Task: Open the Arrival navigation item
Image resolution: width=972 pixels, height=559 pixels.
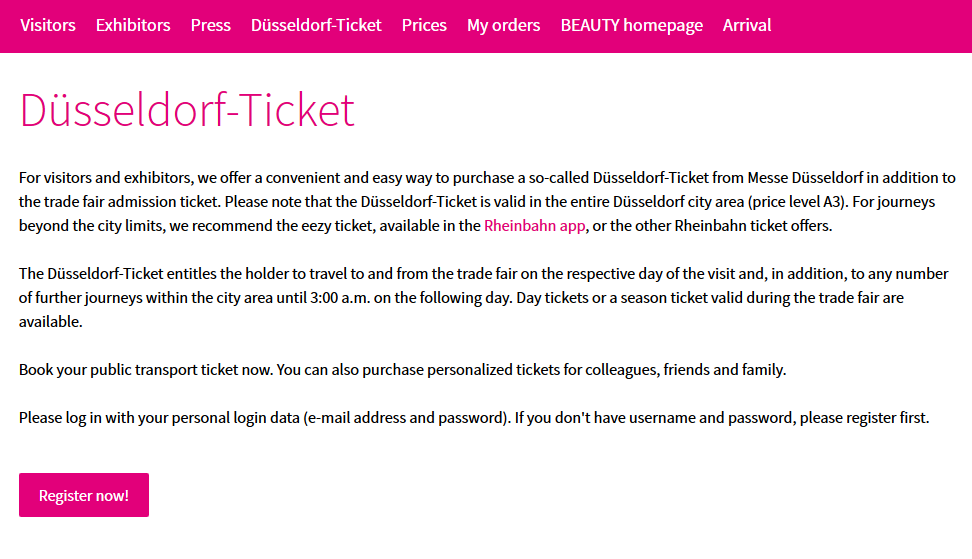Action: pos(747,25)
